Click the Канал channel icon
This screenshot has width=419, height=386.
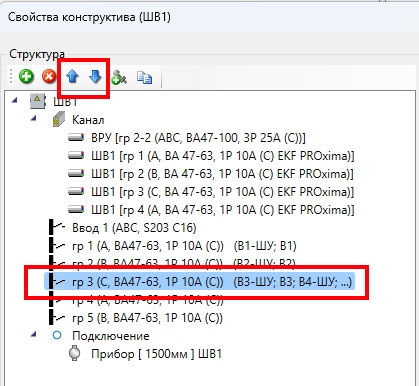(x=59, y=119)
